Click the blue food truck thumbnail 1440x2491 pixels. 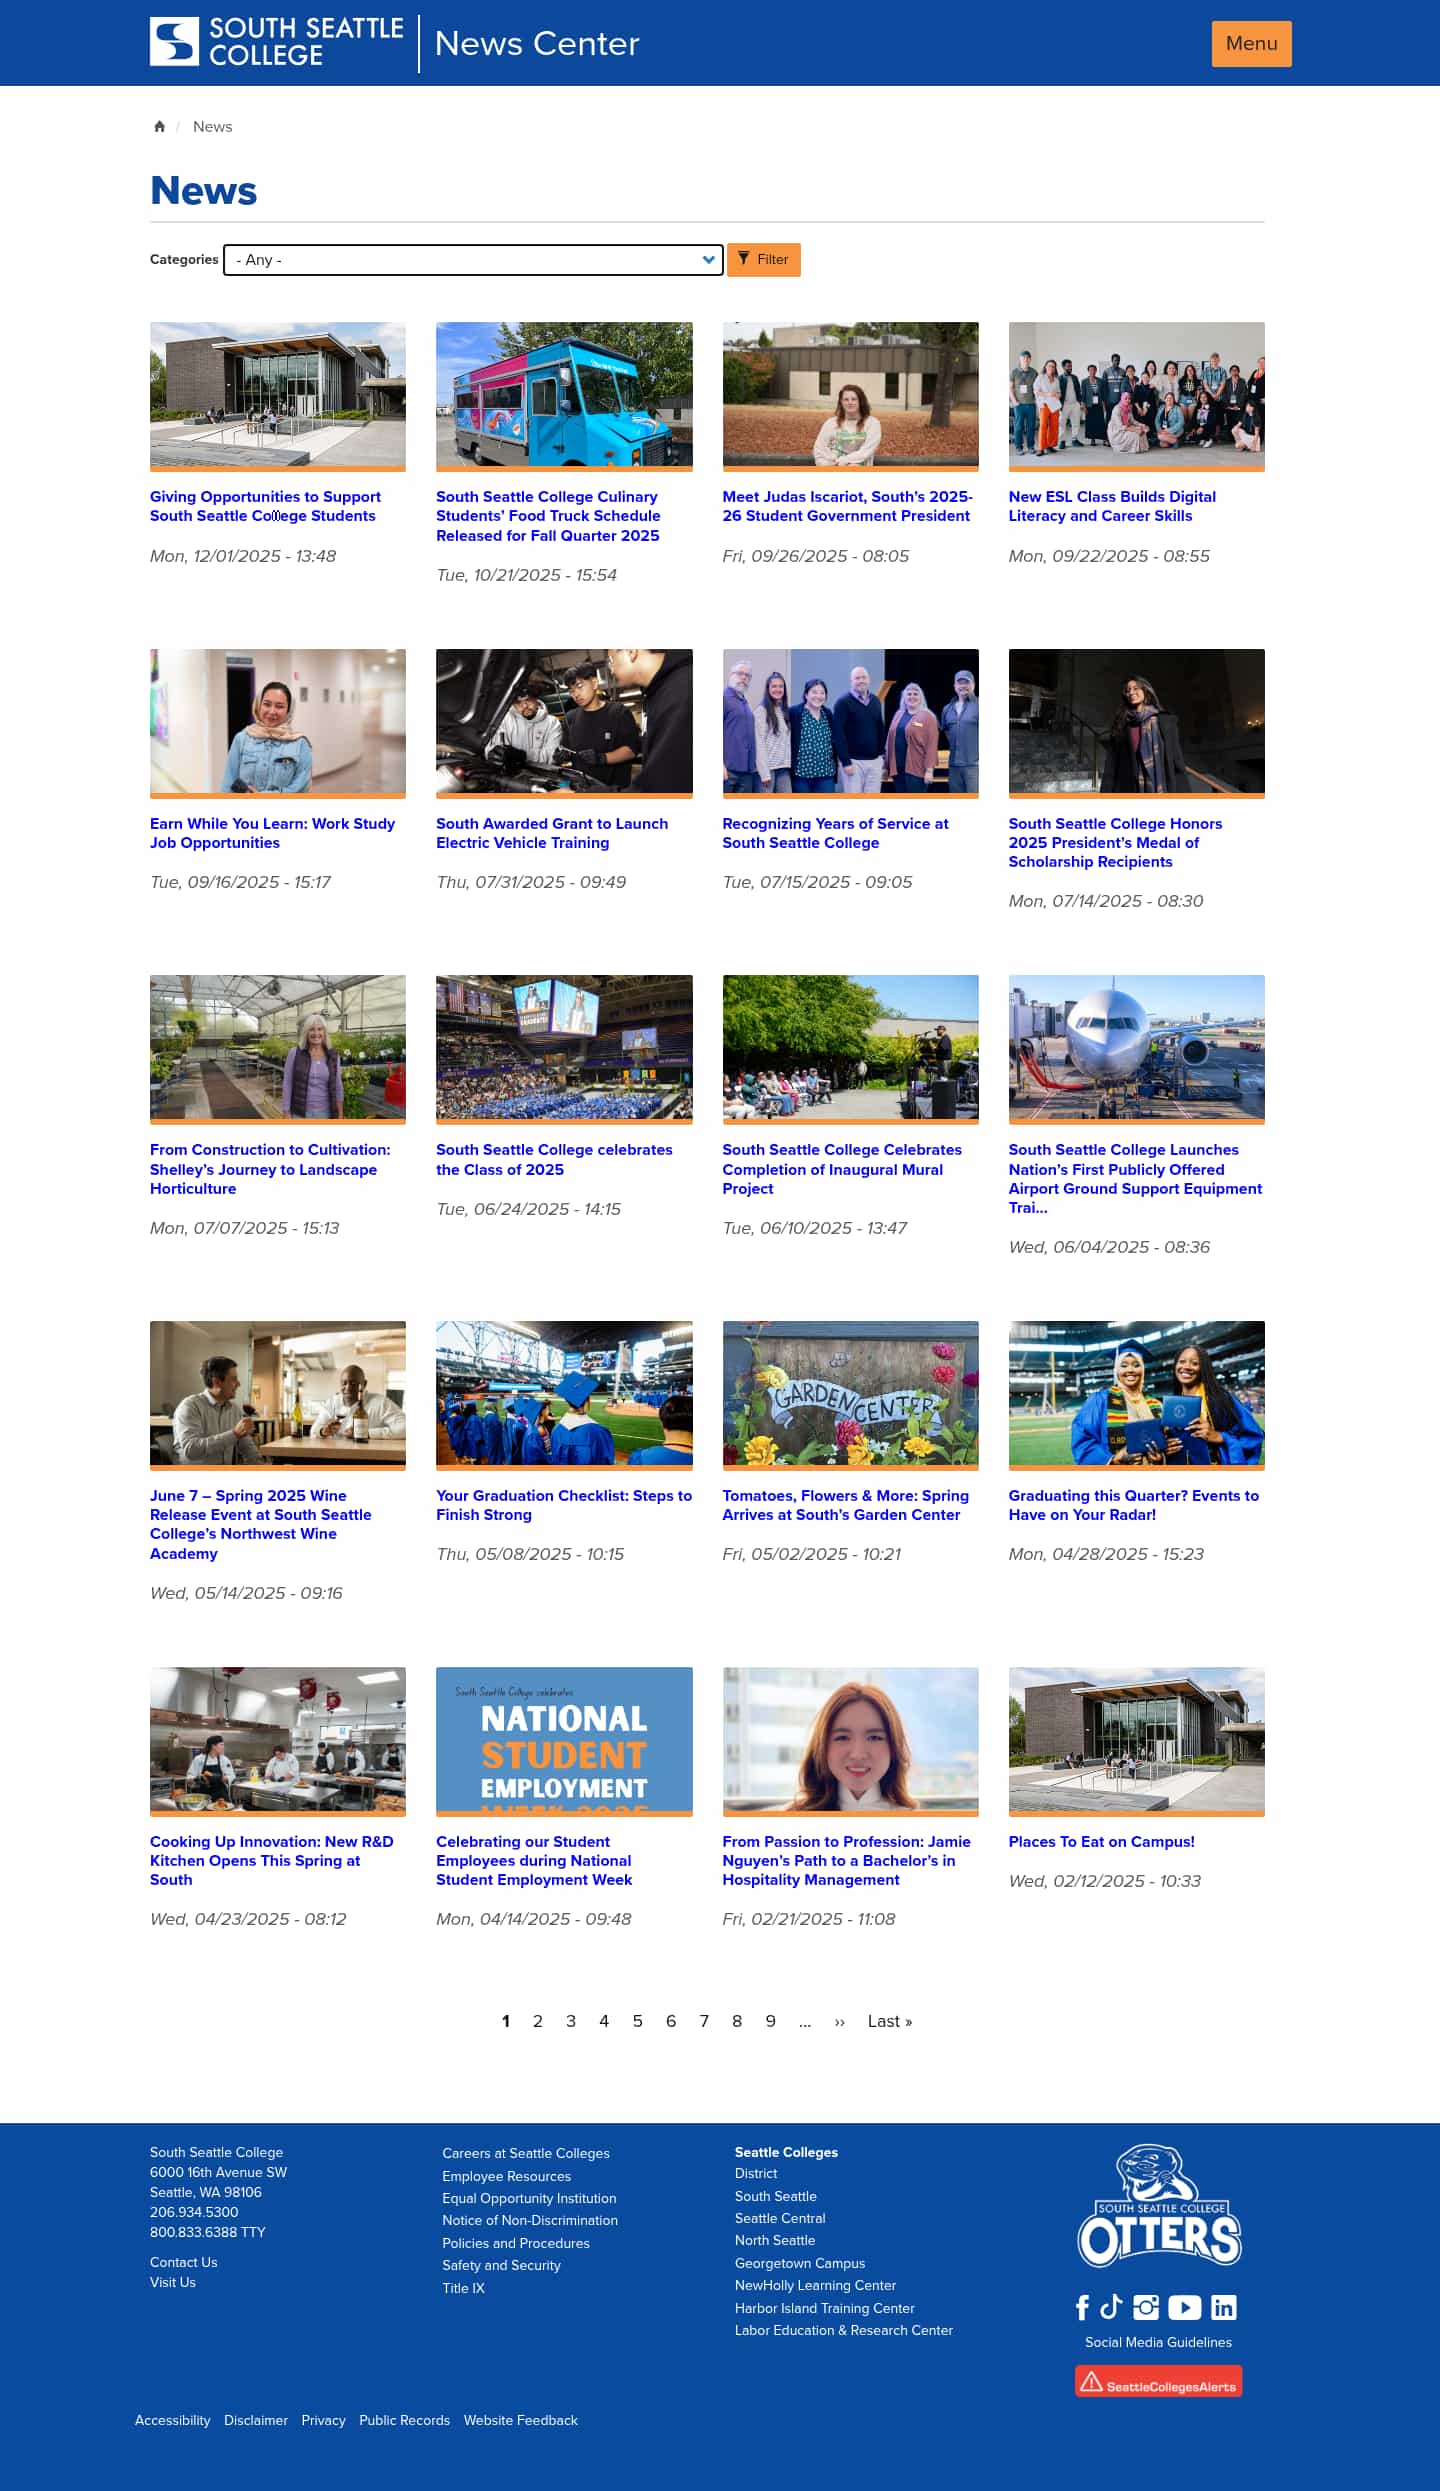pyautogui.click(x=564, y=395)
